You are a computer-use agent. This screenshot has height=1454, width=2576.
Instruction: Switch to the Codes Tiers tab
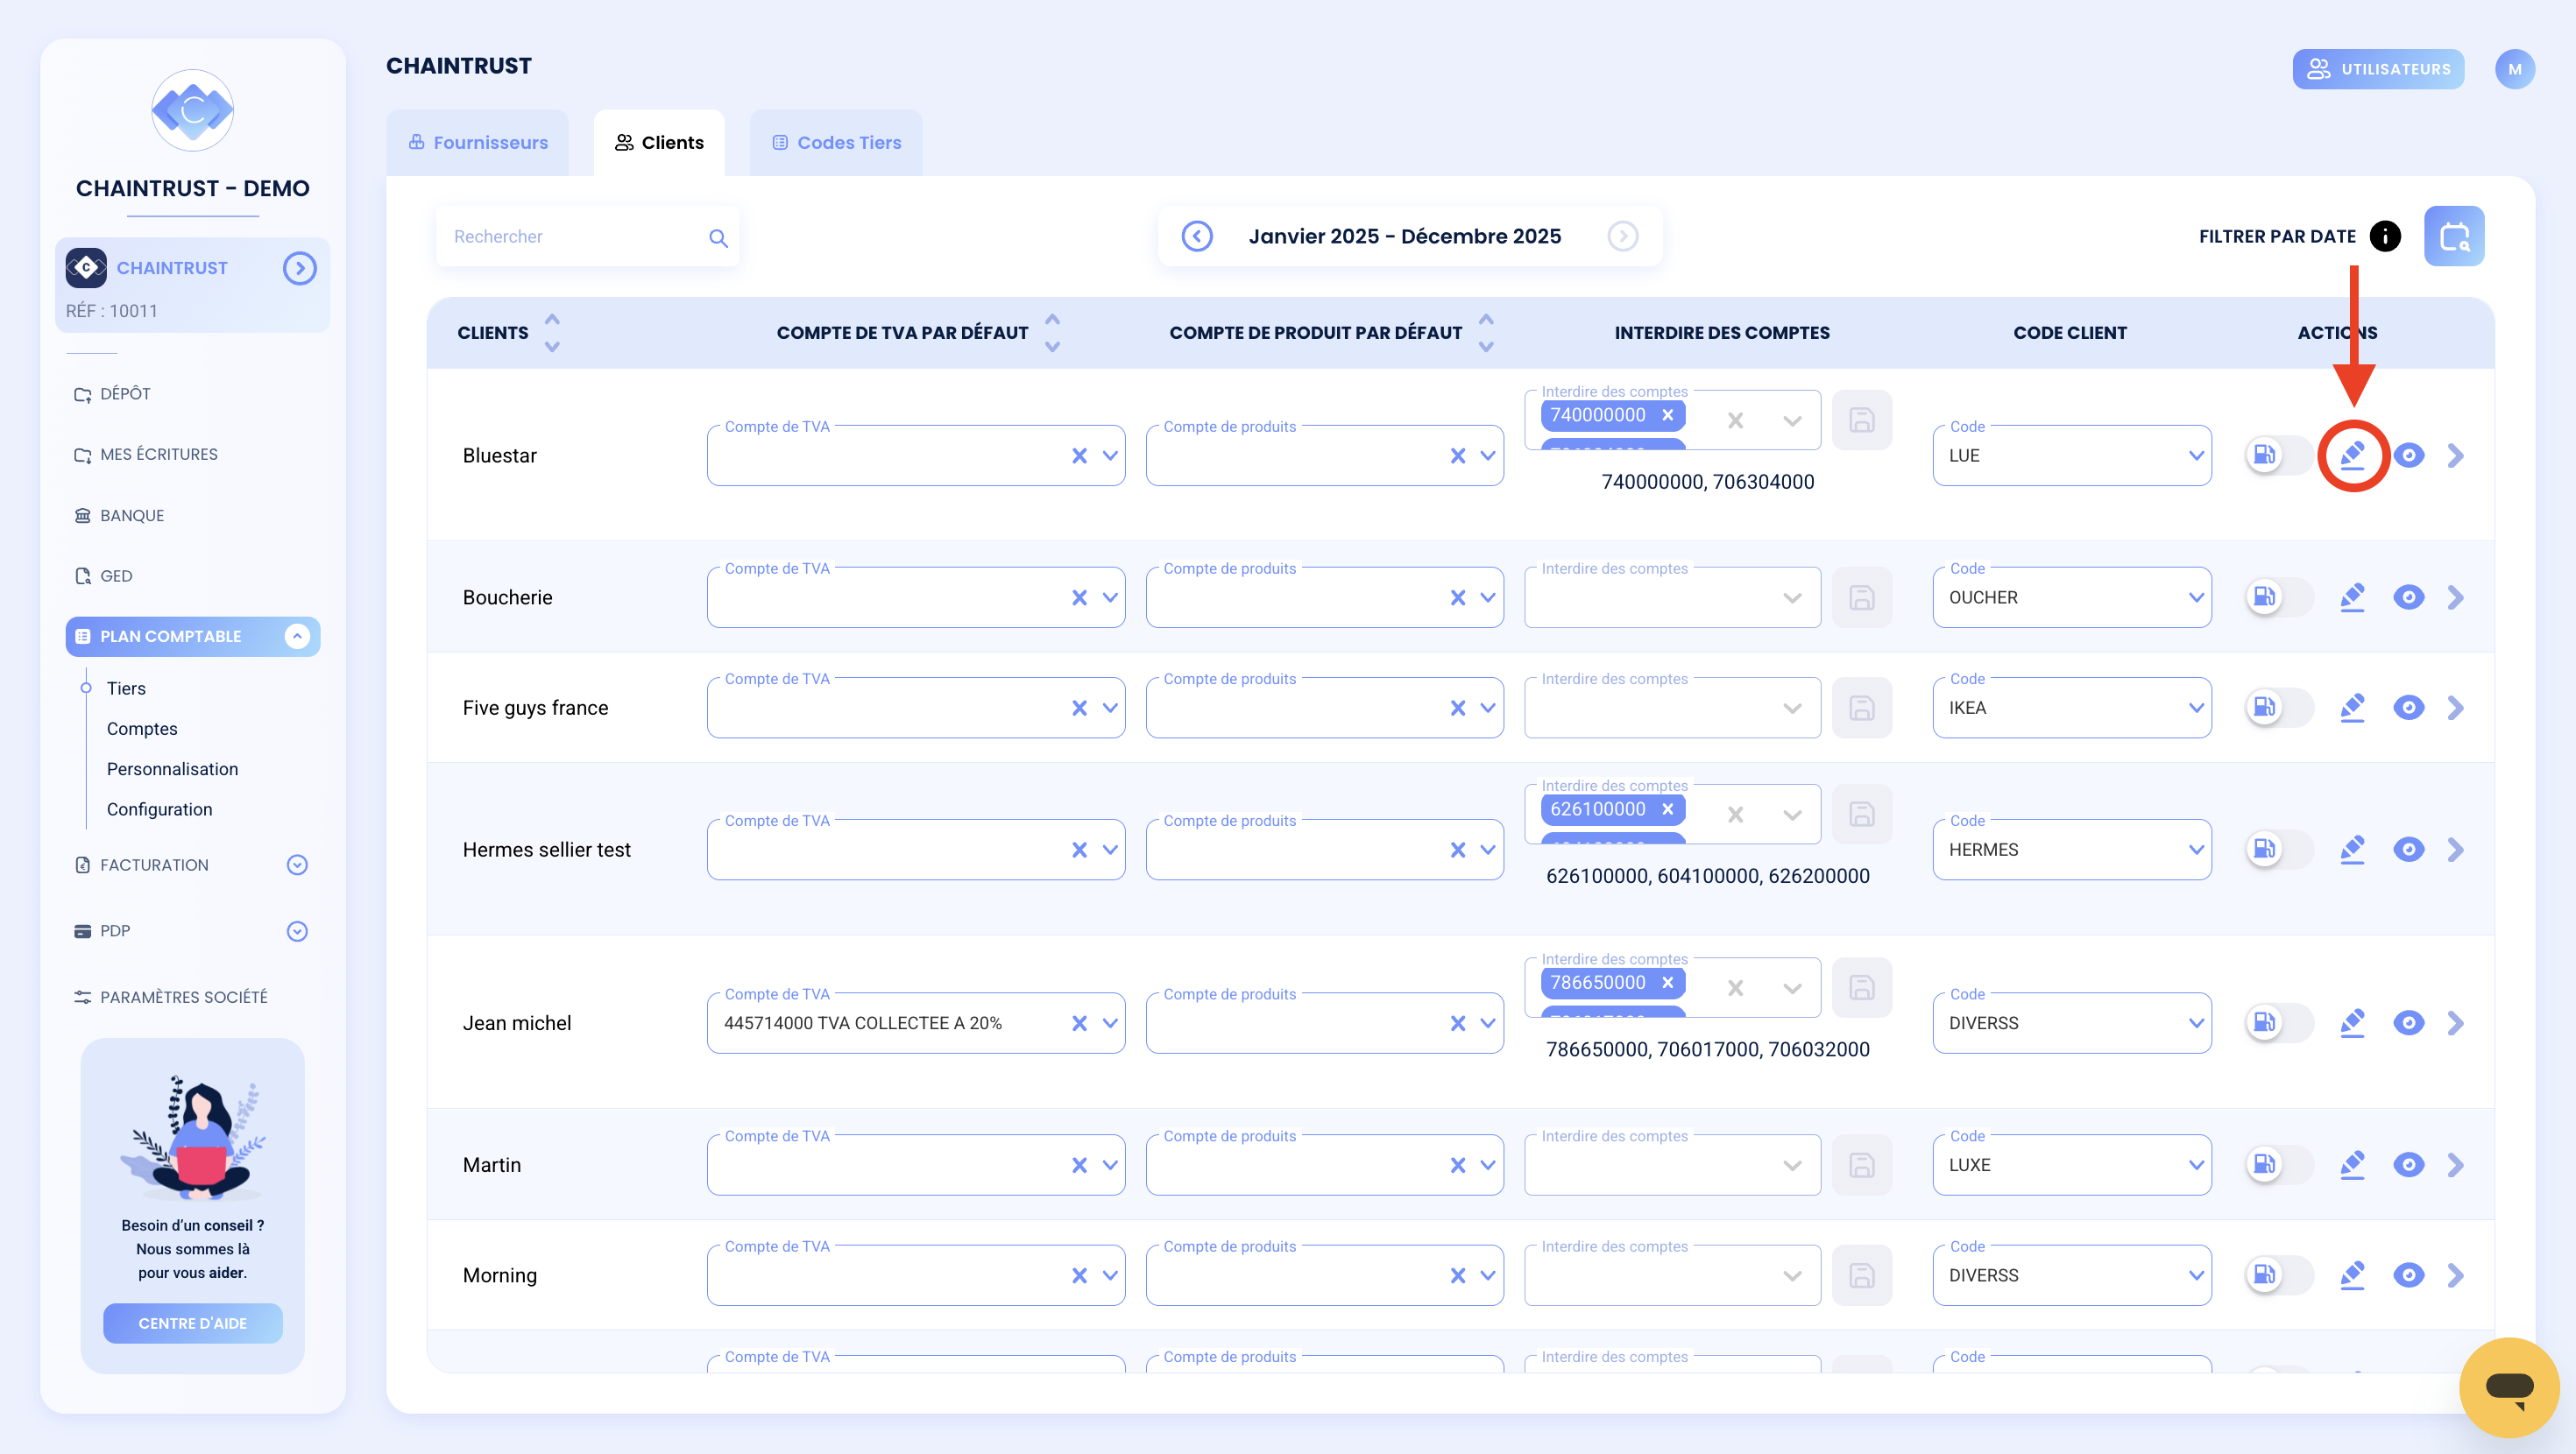[836, 143]
